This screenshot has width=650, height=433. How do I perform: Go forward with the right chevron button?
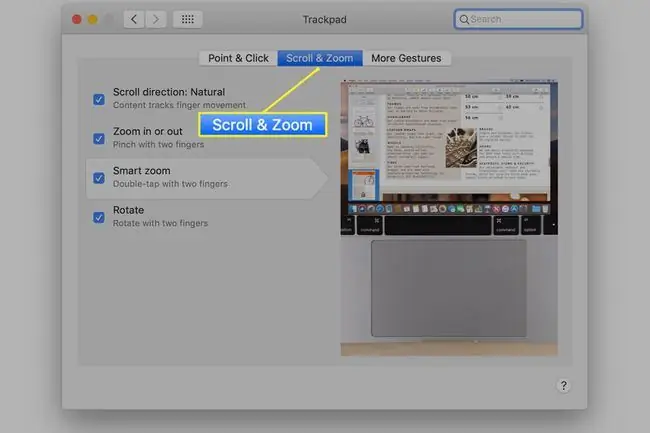point(155,19)
